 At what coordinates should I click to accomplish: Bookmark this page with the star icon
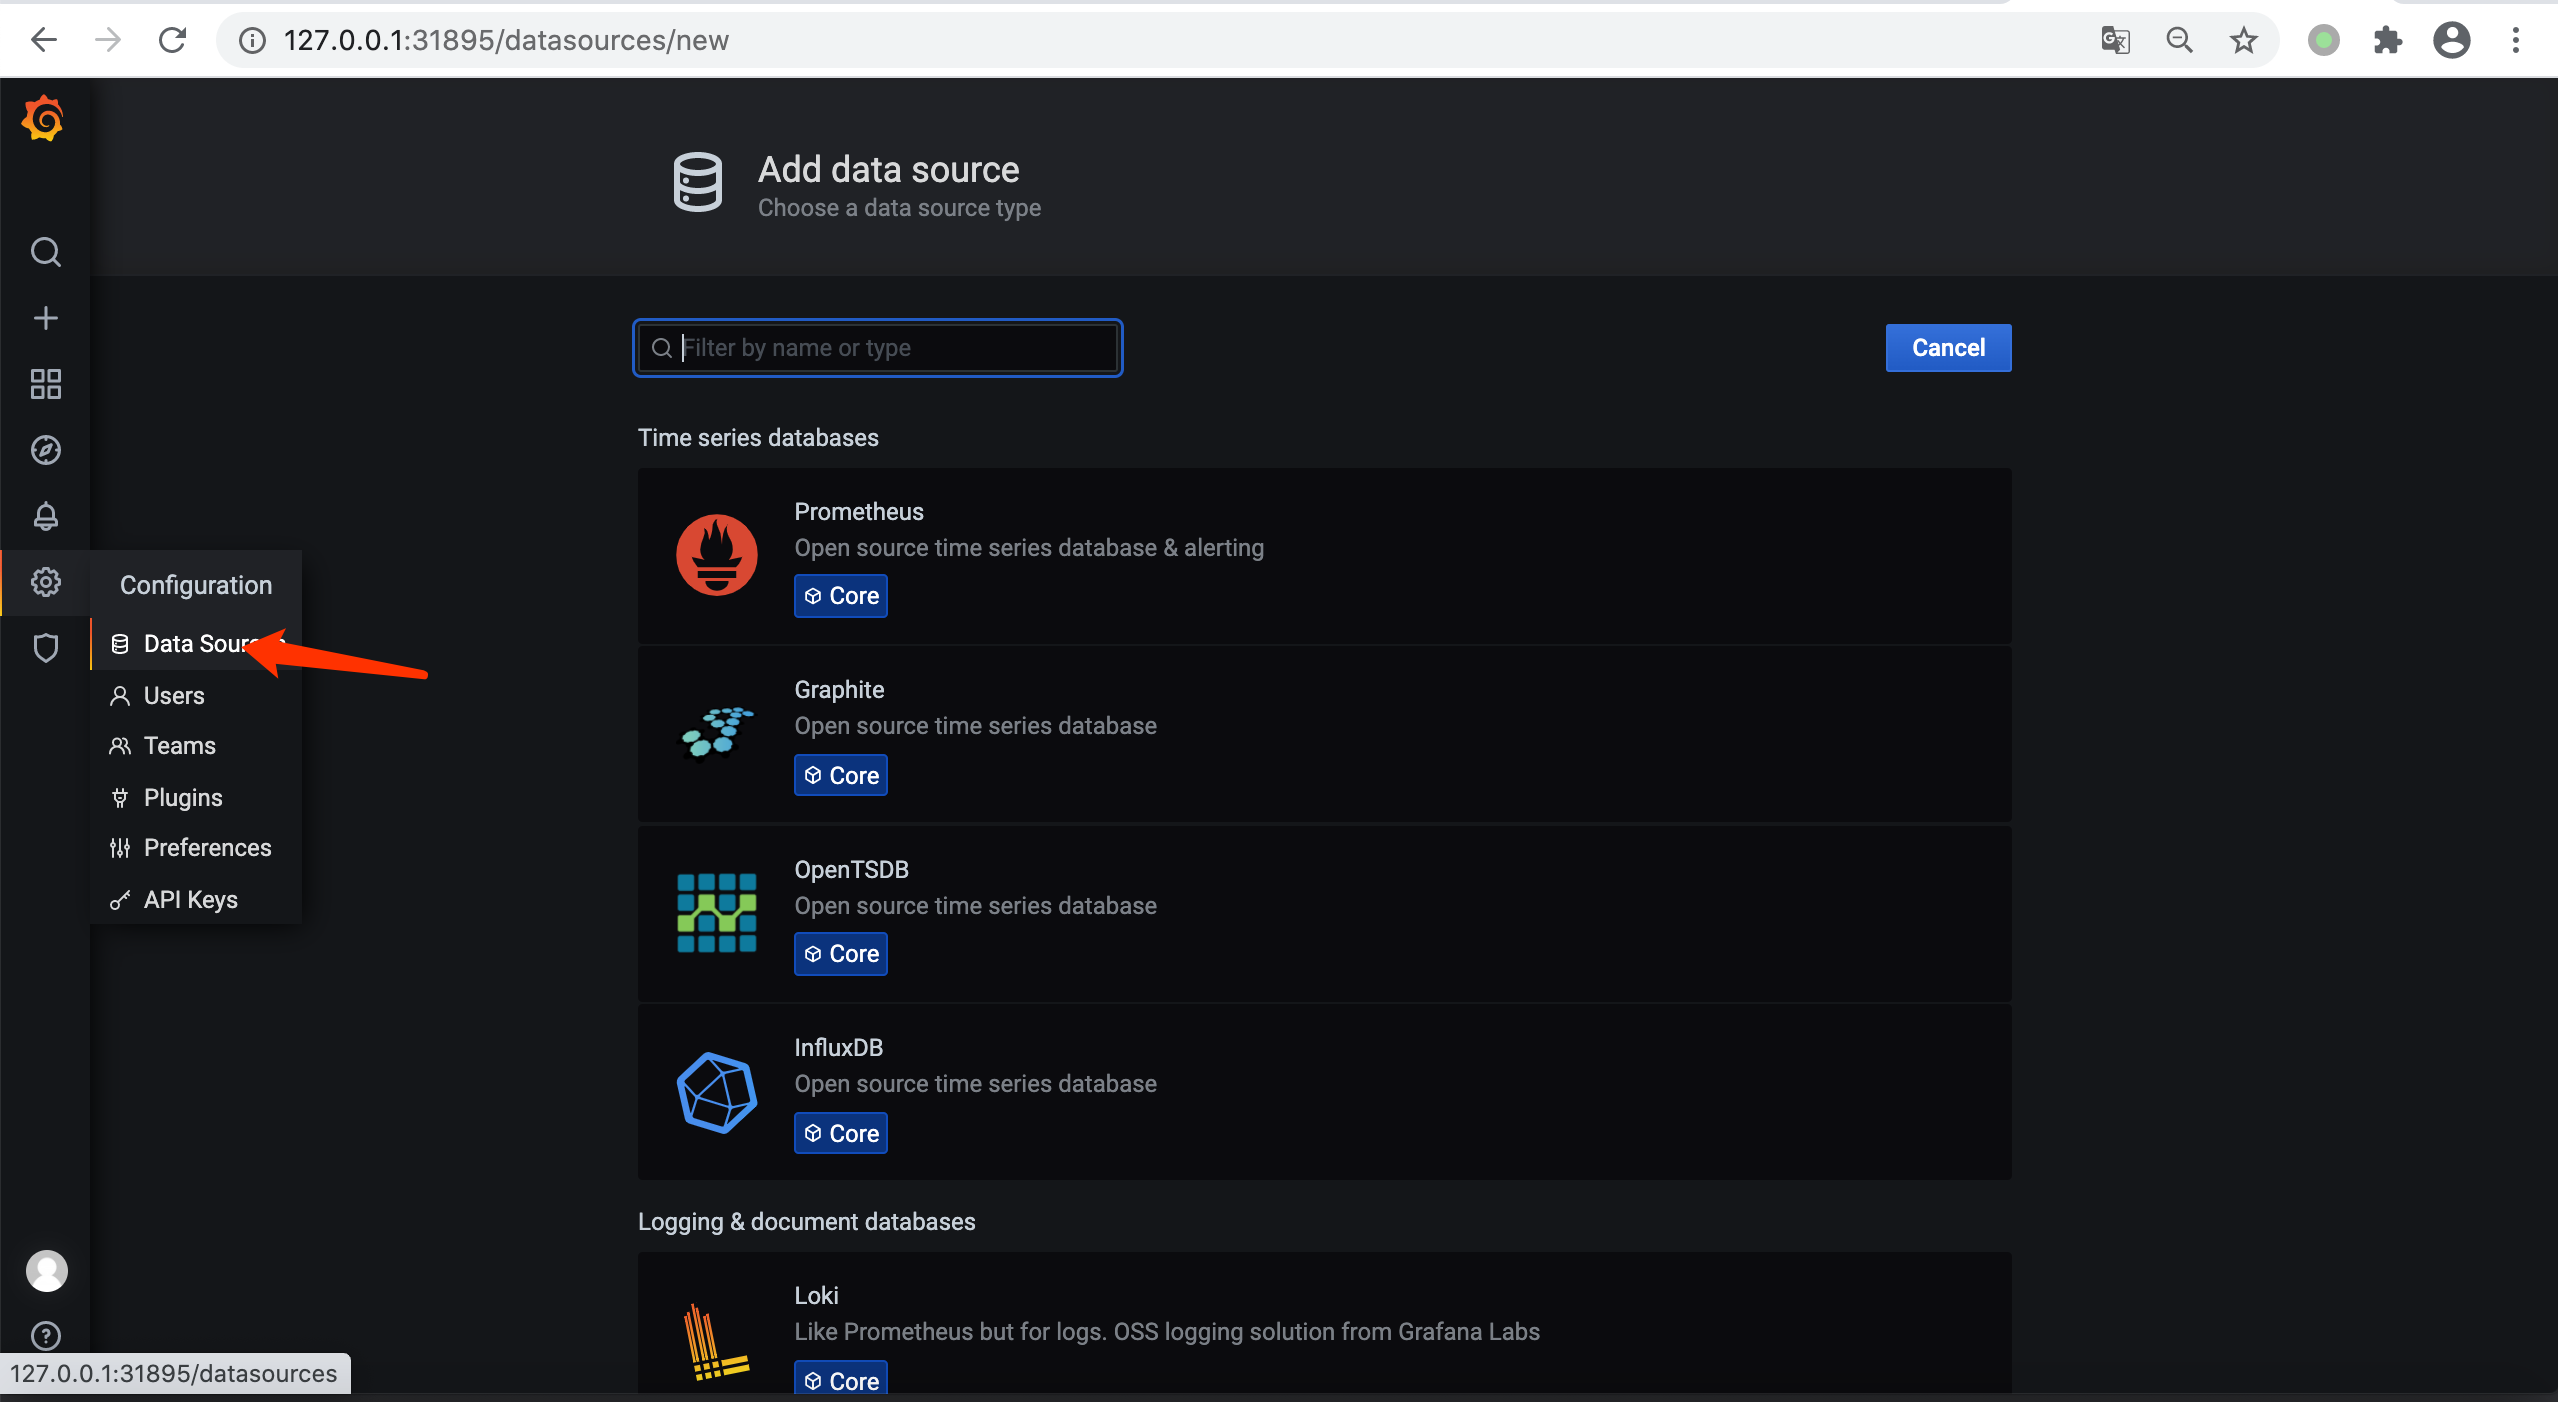coord(2244,40)
